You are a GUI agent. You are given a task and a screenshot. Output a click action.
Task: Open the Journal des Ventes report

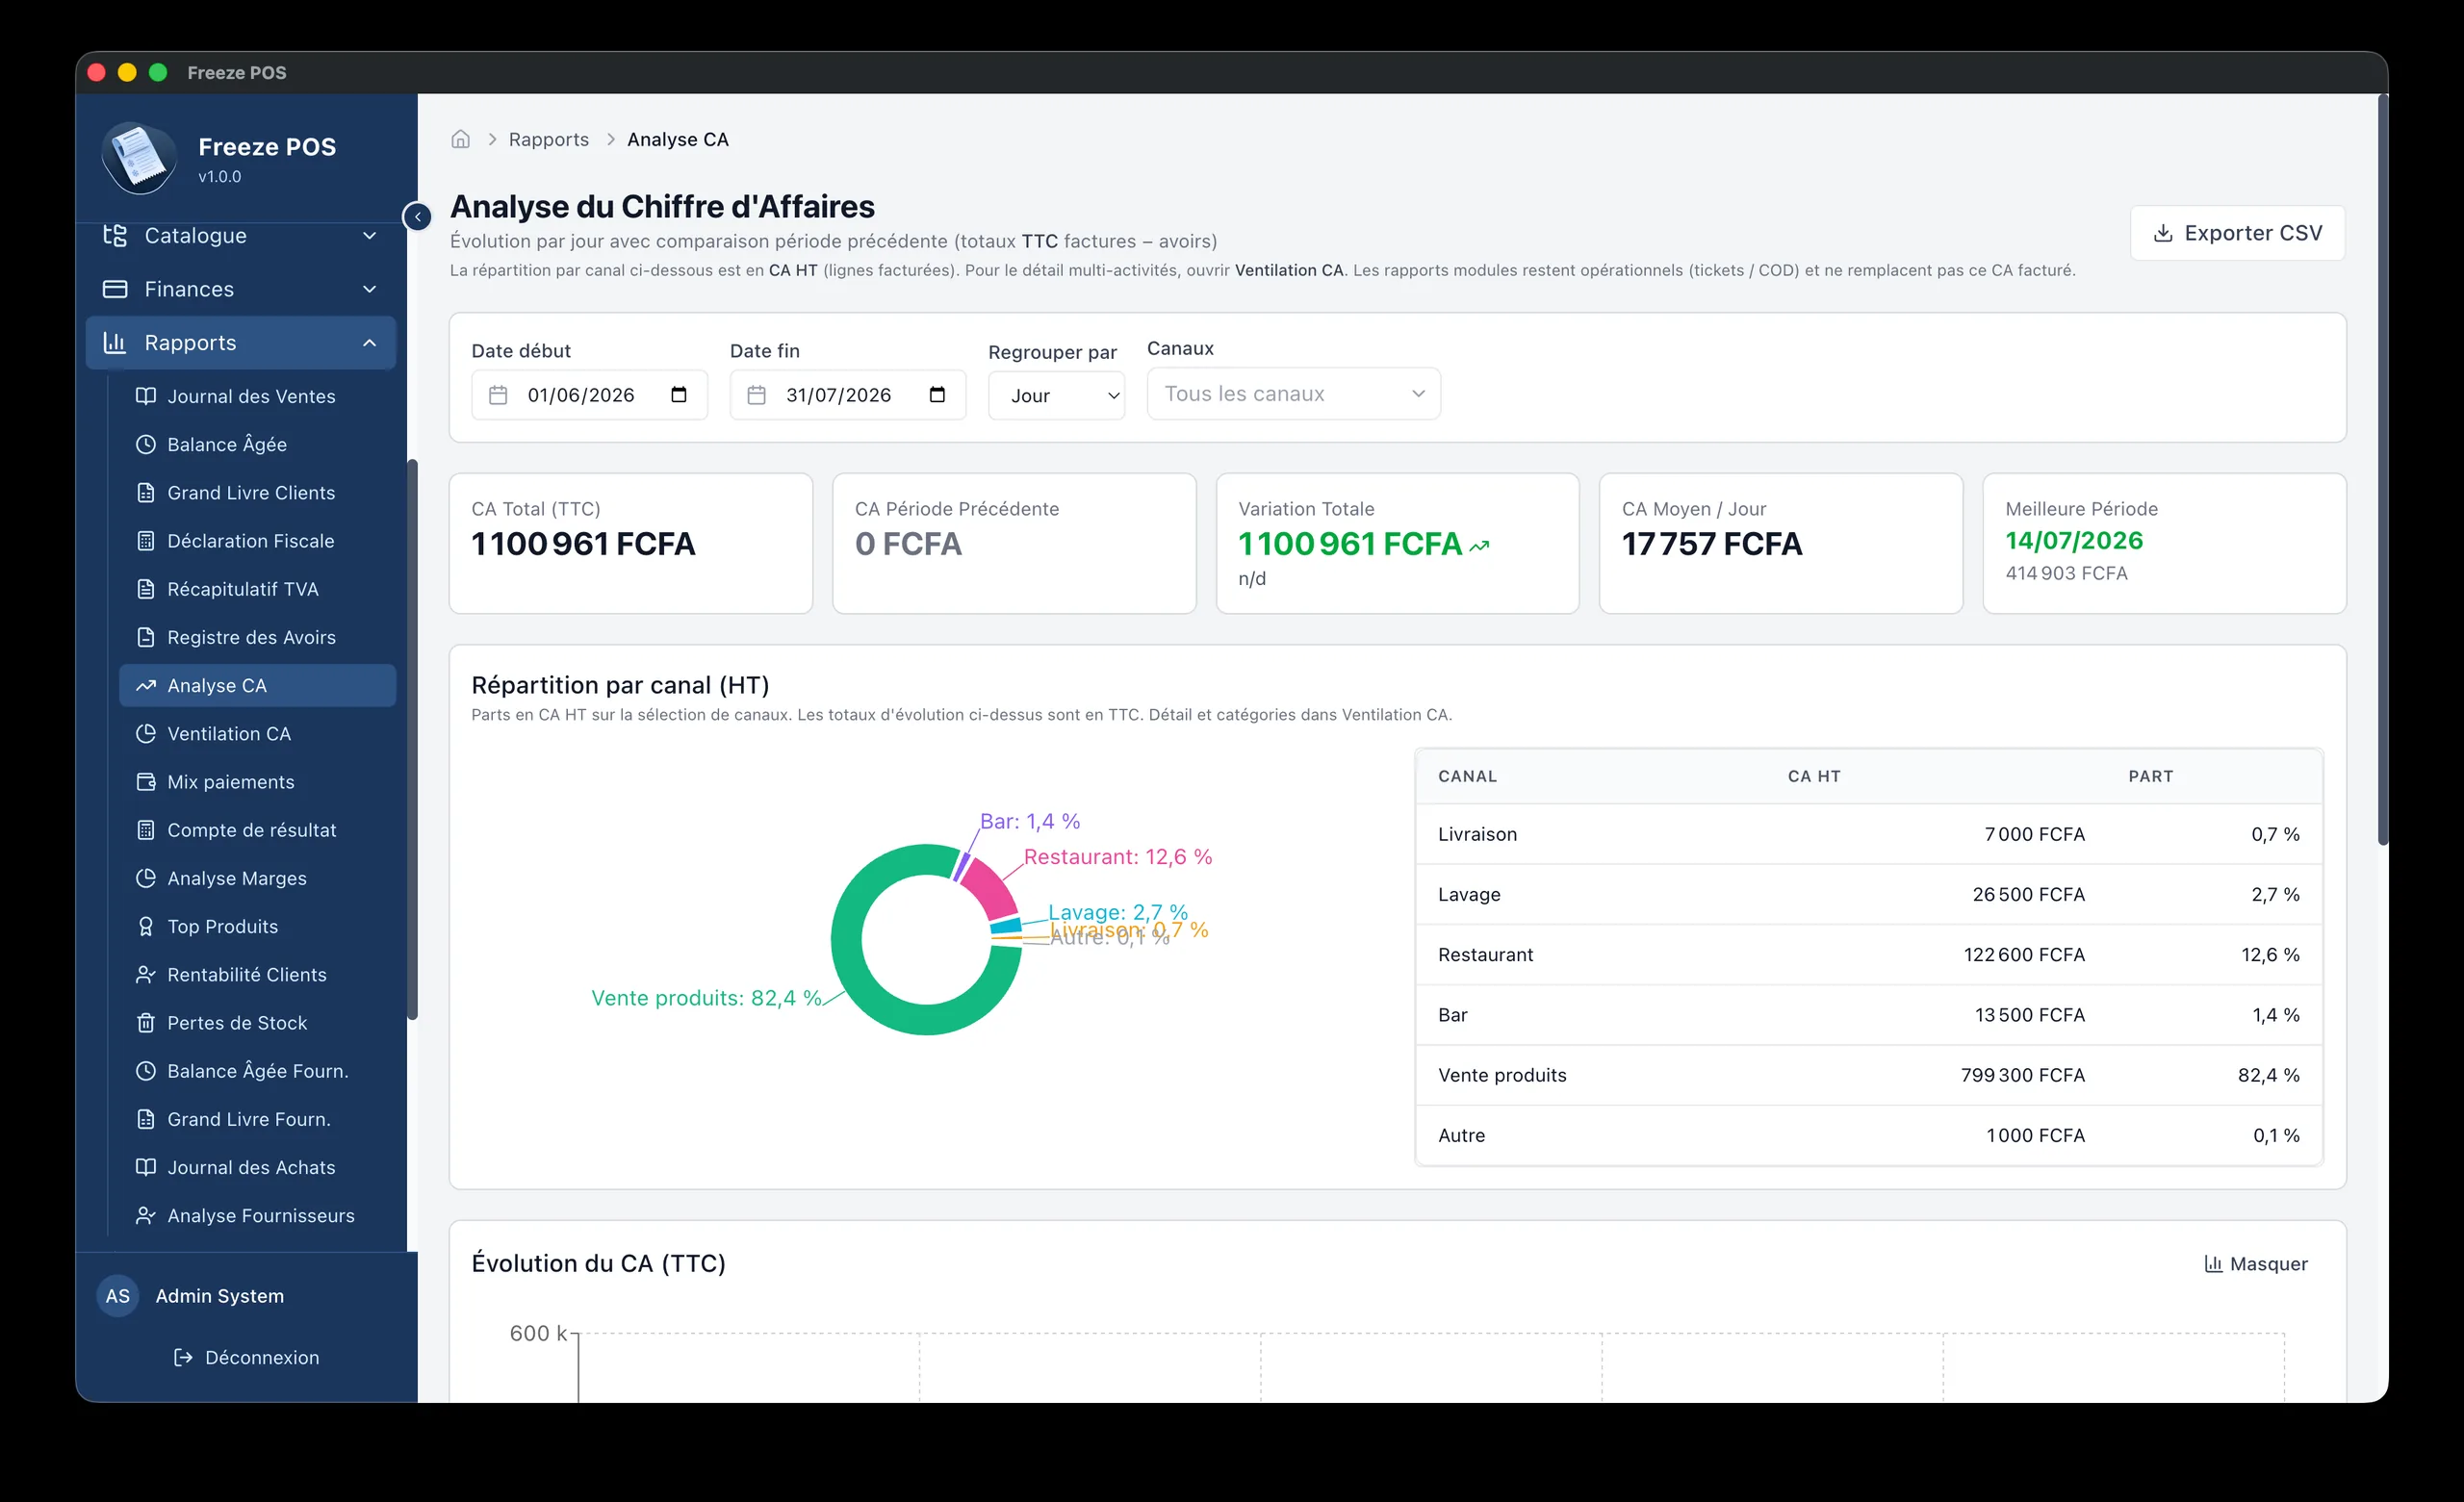(257, 396)
